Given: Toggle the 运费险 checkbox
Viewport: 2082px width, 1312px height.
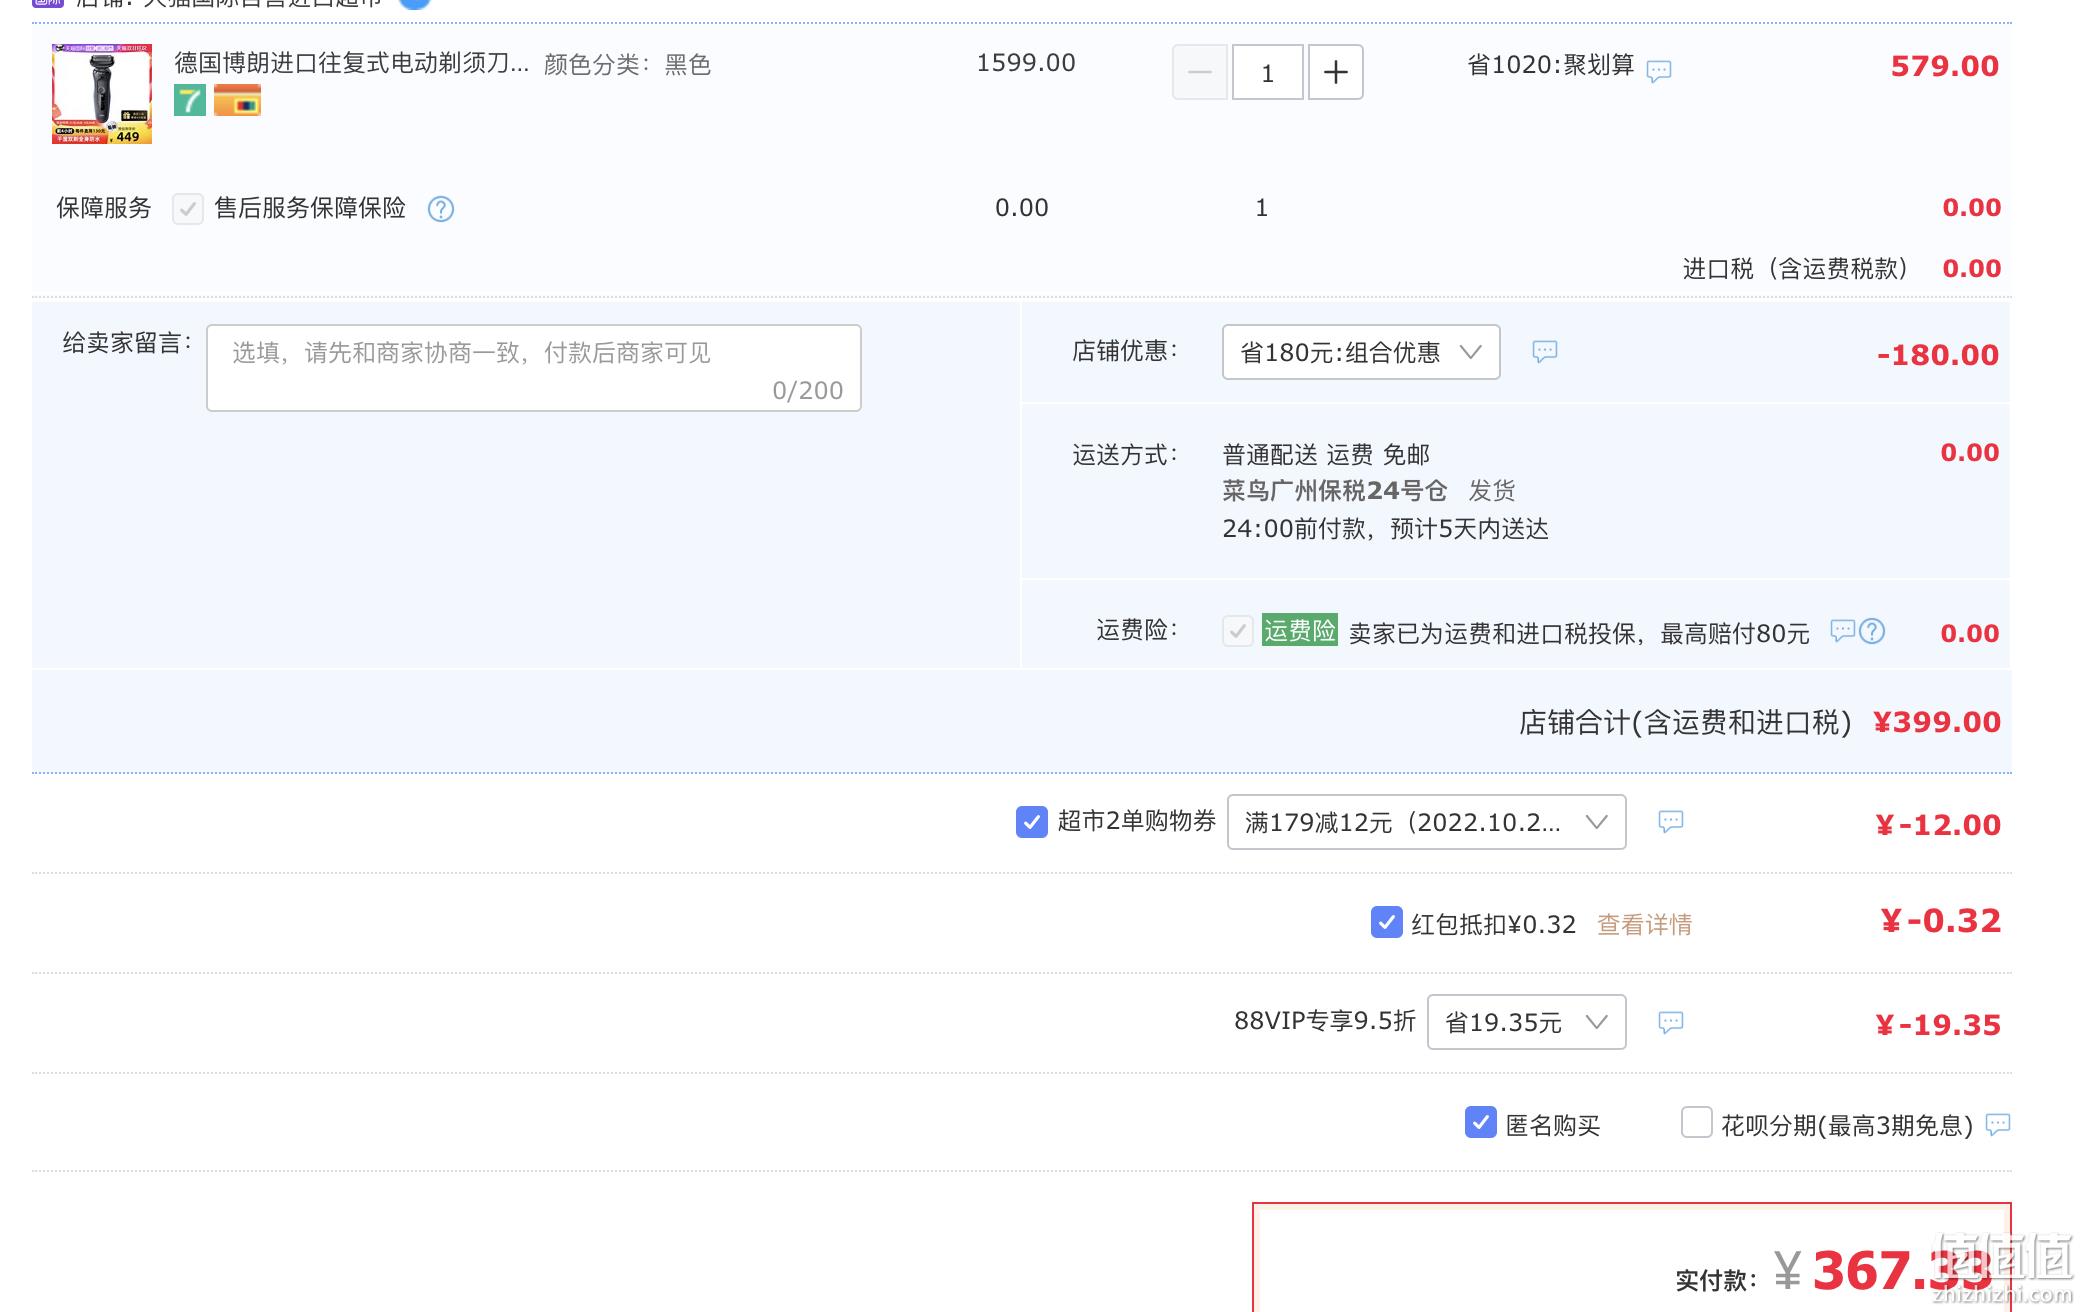Looking at the screenshot, I should point(1238,631).
